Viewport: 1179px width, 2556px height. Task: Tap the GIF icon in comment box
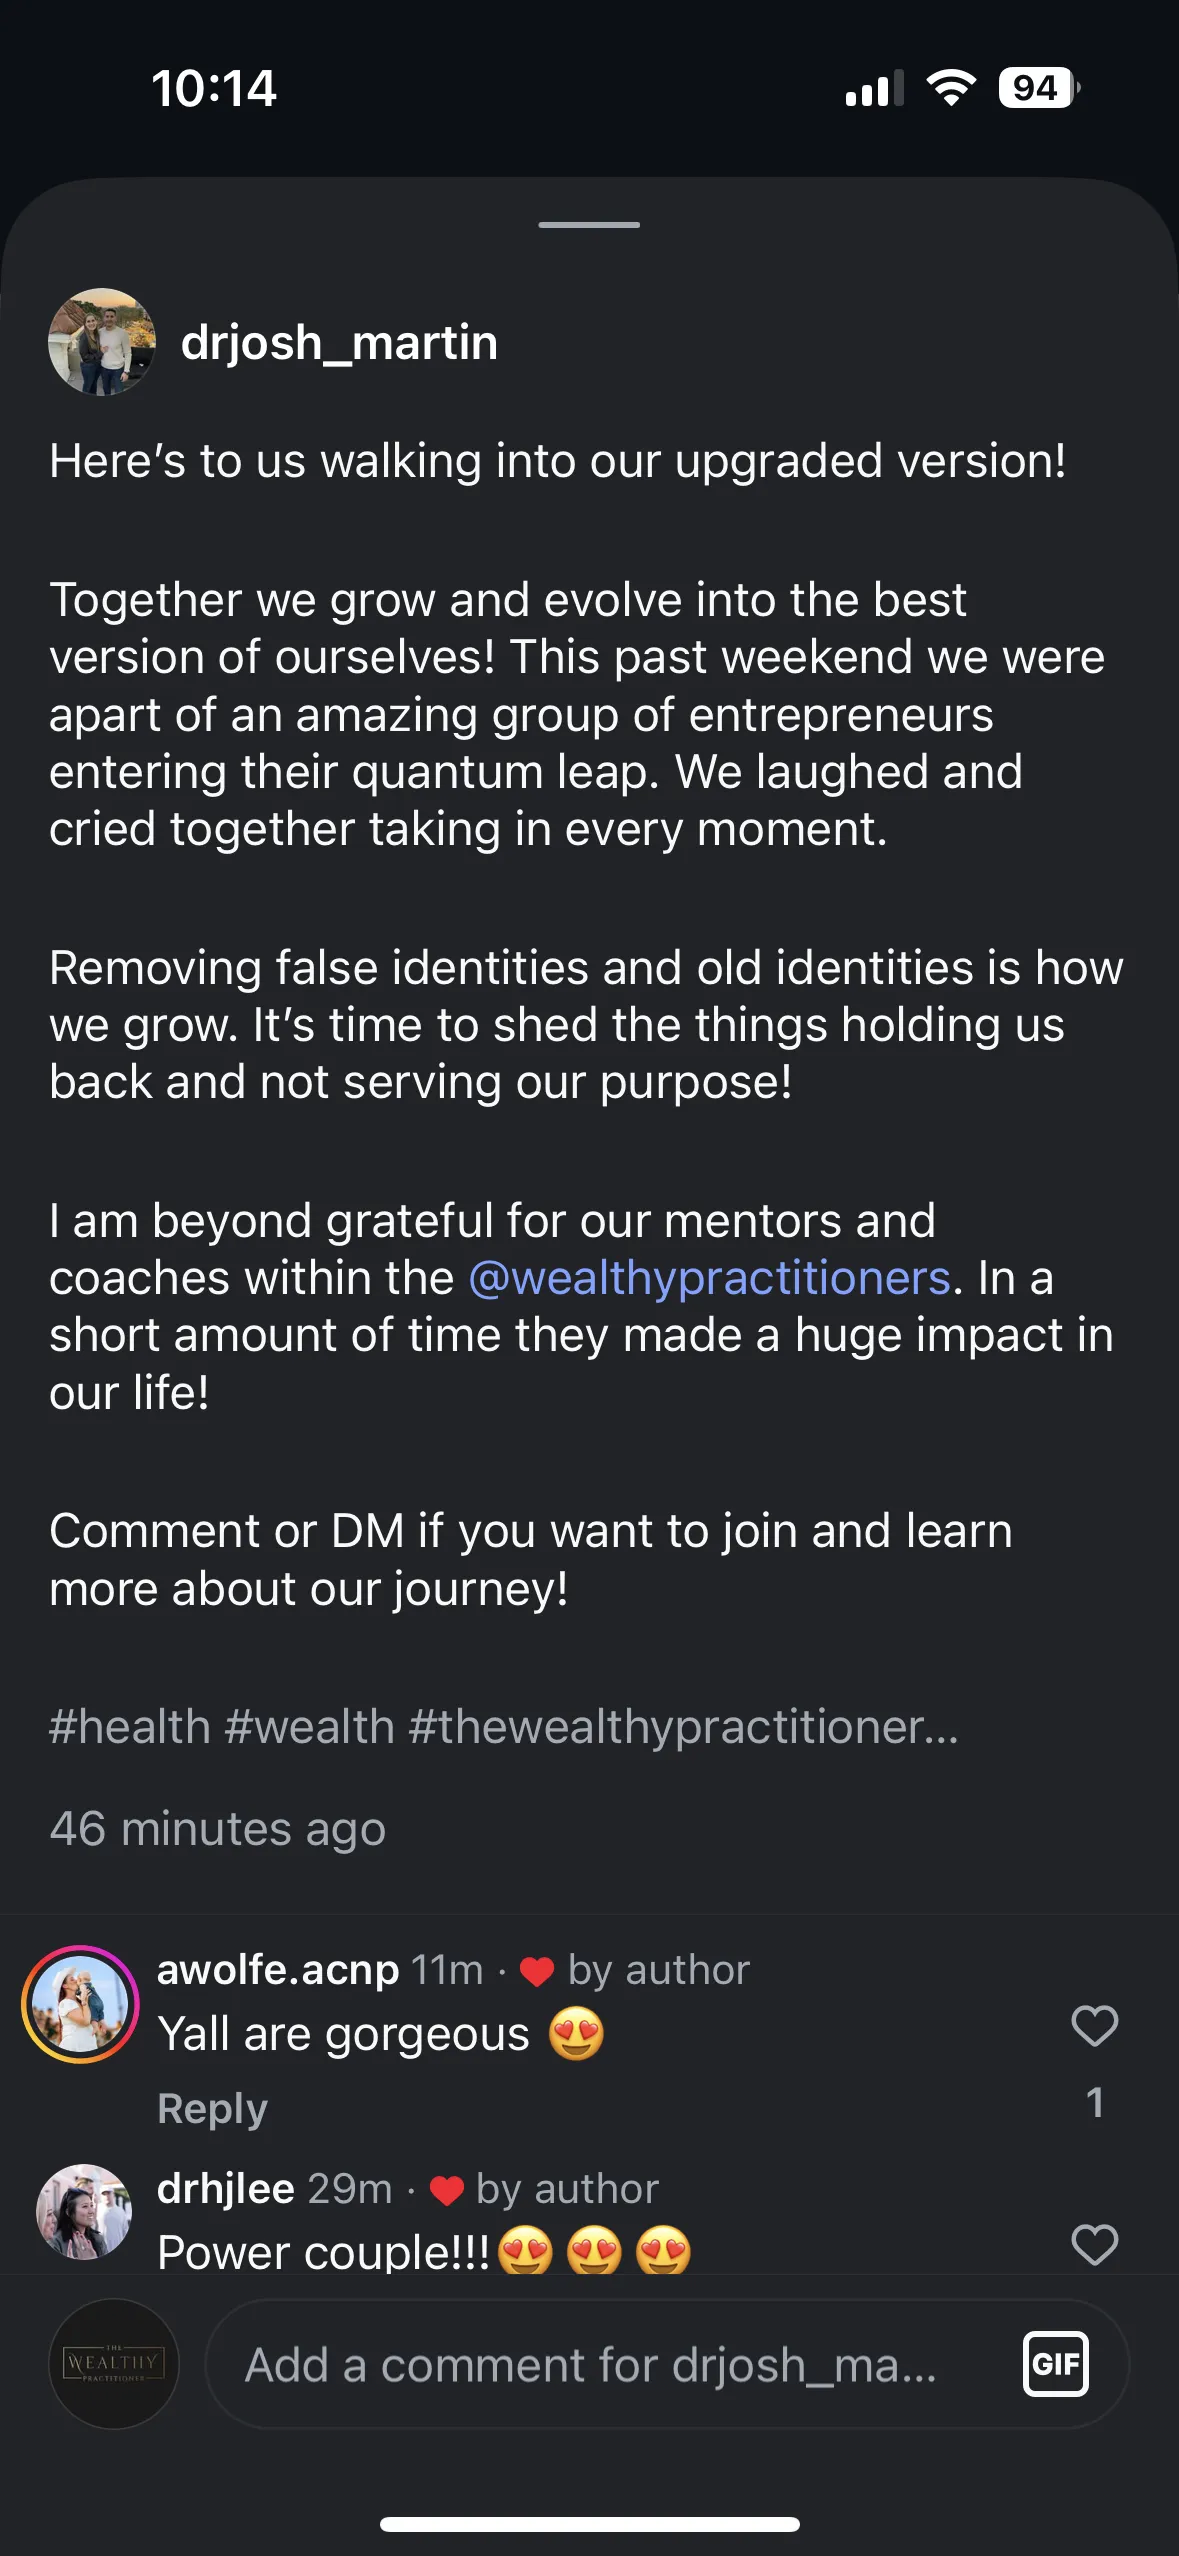pyautogui.click(x=1055, y=2364)
